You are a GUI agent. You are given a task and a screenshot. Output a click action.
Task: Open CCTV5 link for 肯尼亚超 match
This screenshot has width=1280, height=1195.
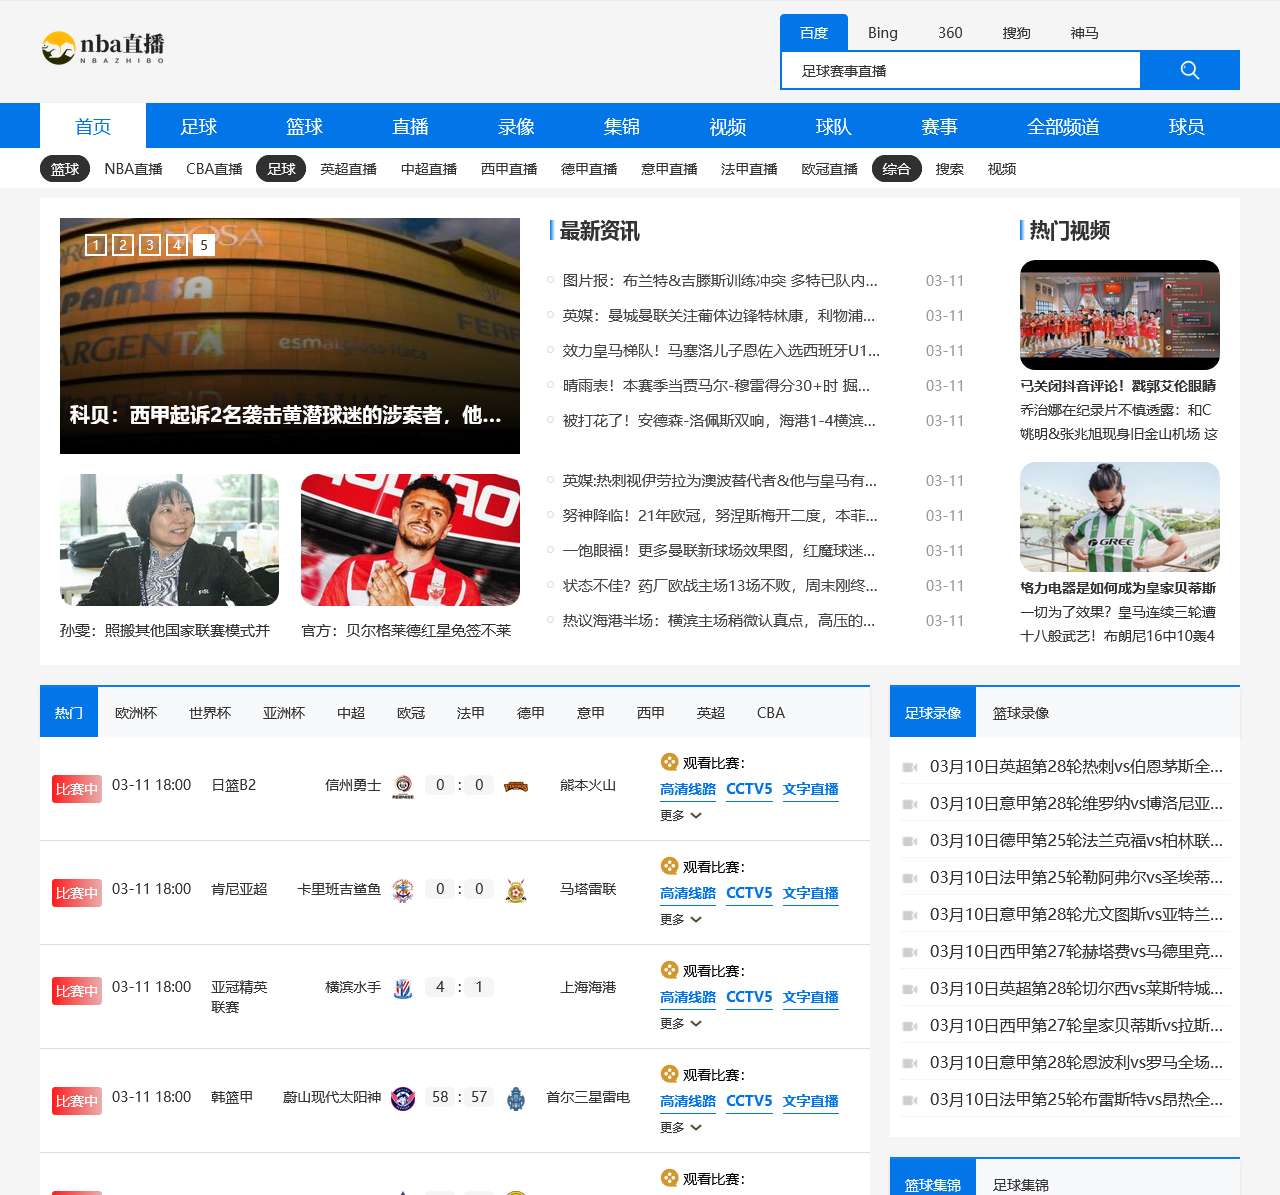(749, 893)
